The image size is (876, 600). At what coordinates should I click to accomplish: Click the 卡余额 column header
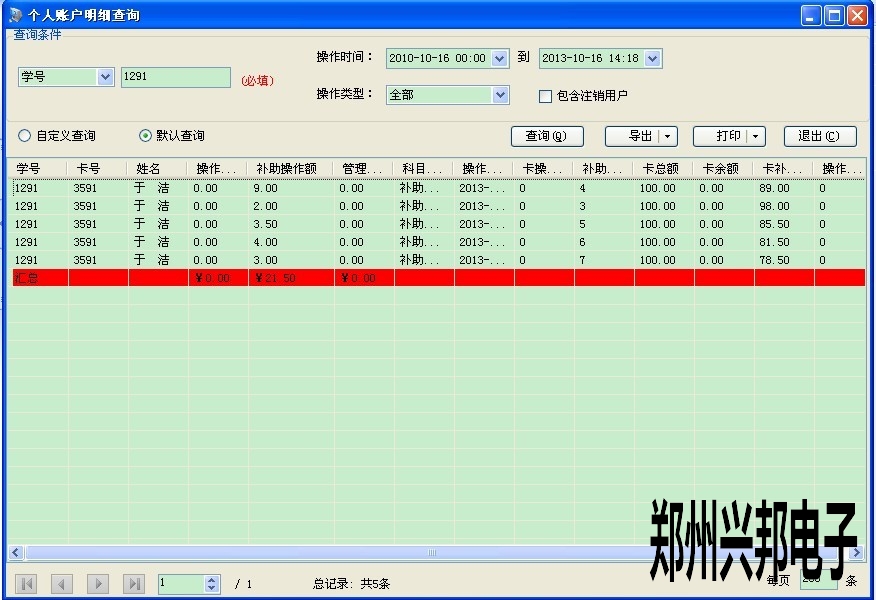[723, 169]
